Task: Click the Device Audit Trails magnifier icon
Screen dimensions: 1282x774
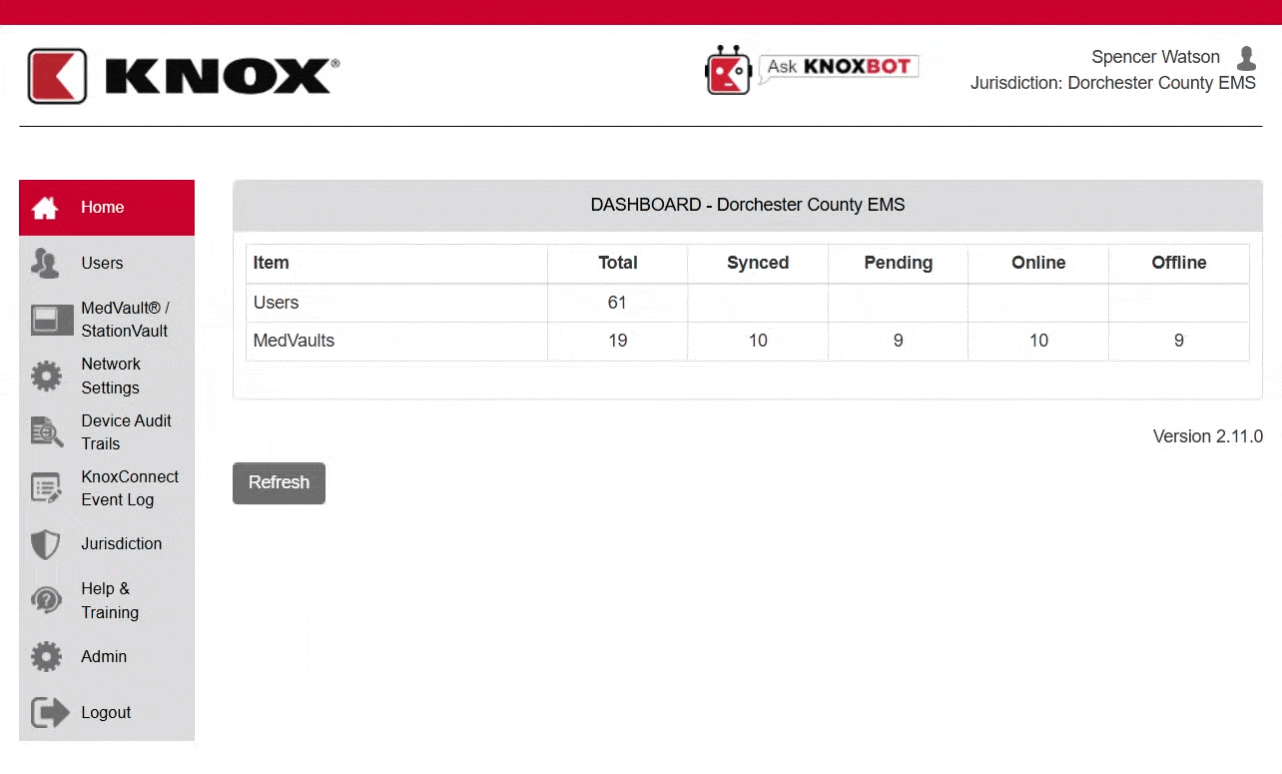Action: coord(46,432)
